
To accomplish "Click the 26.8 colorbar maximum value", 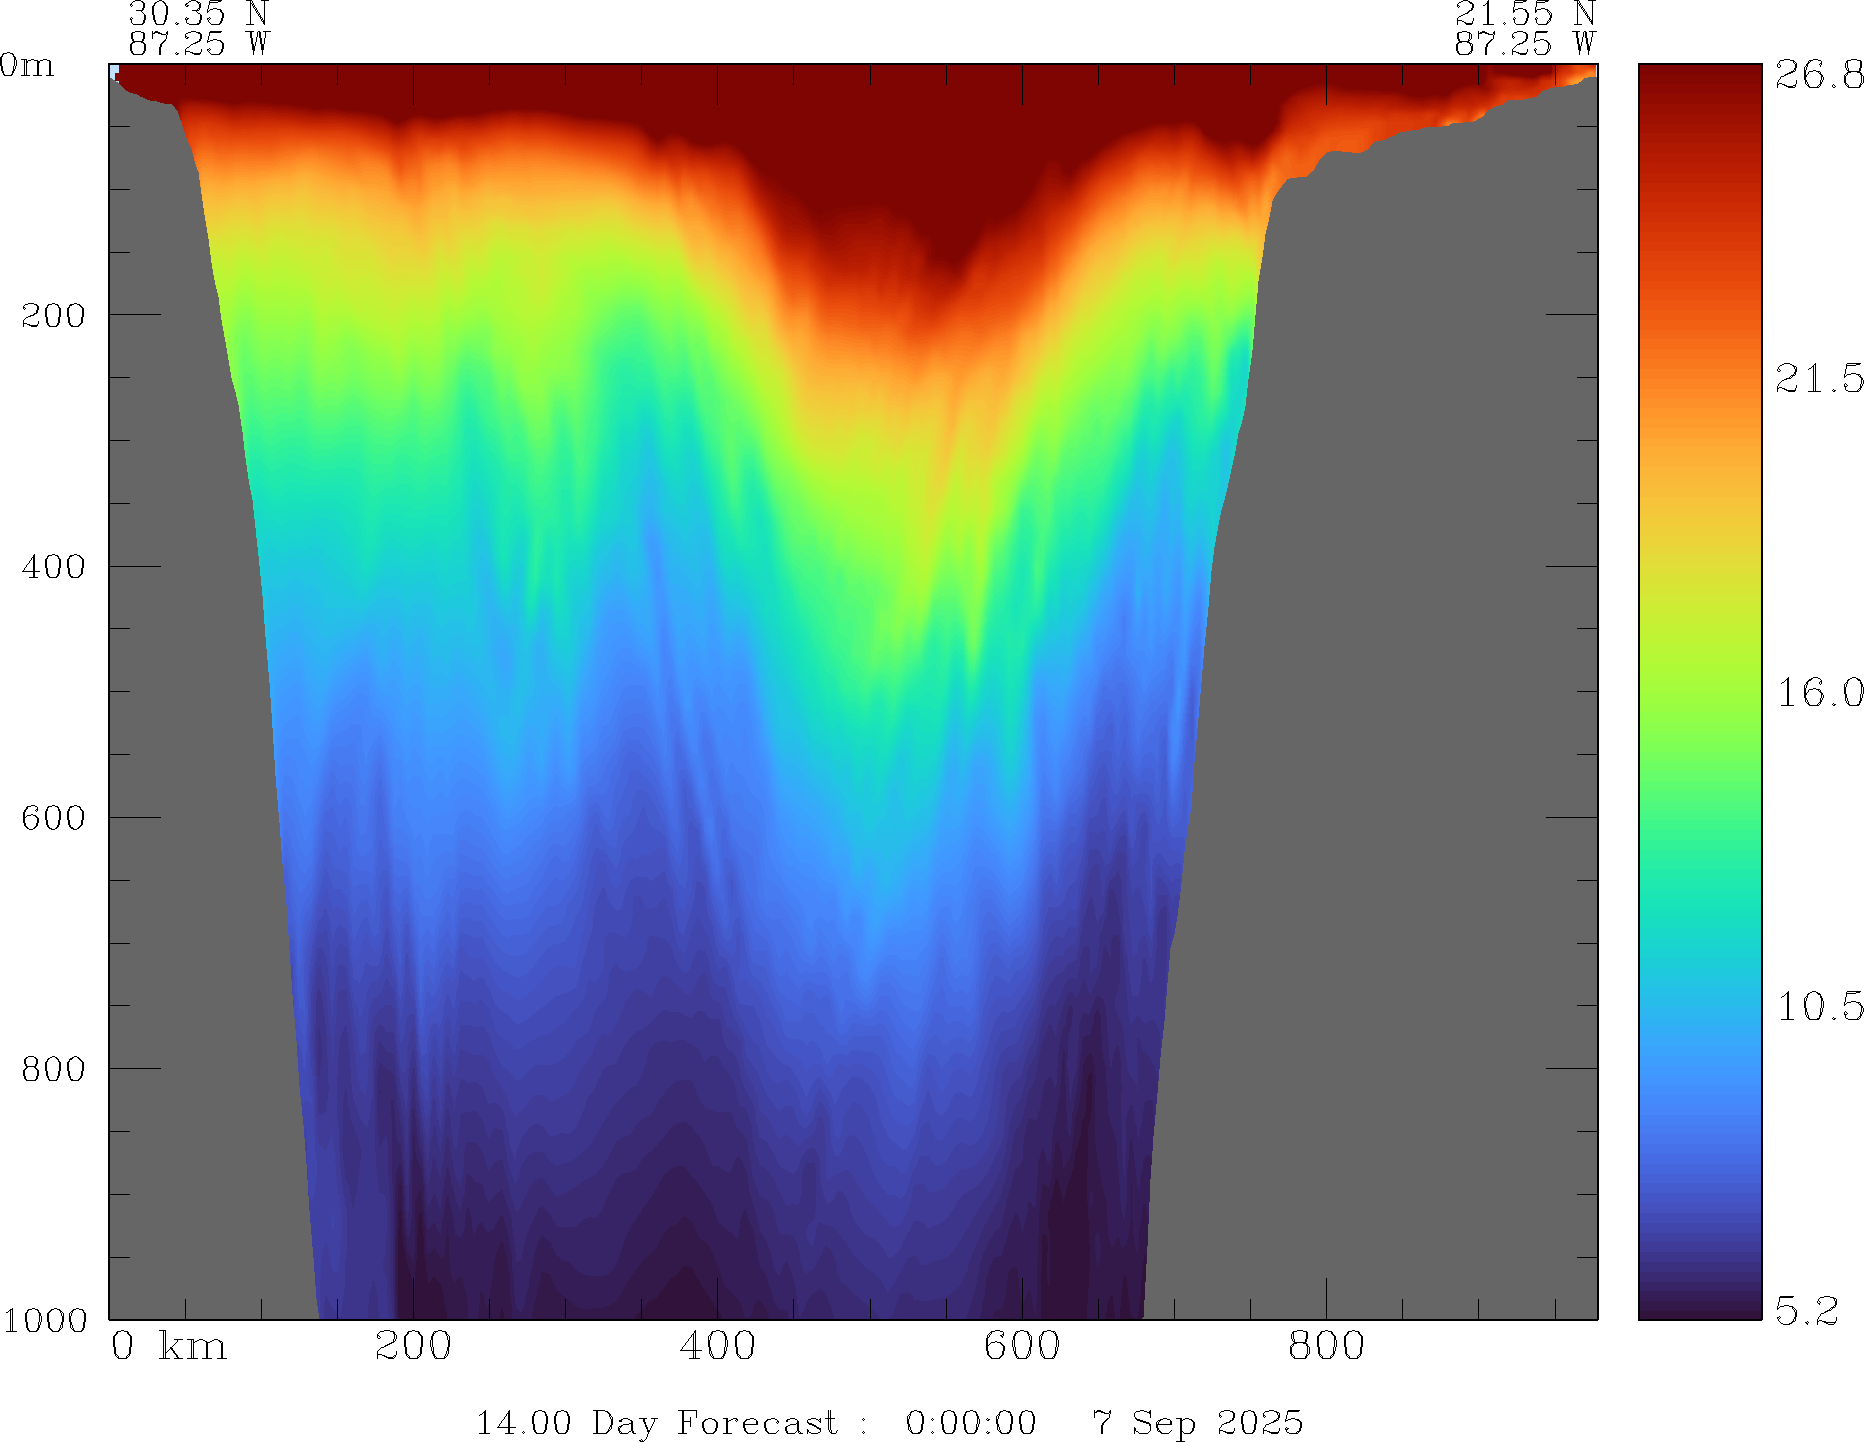I will tap(1819, 75).
